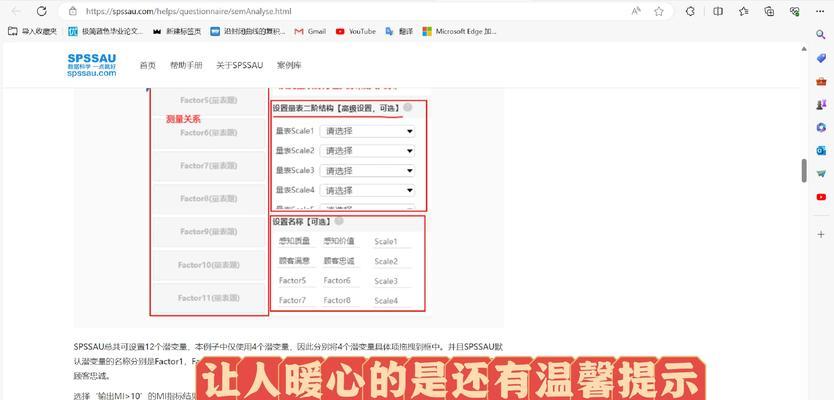Open Microsoft Edge 加... bookmark
Viewport: 834px width, 400px height.
[x=460, y=31]
